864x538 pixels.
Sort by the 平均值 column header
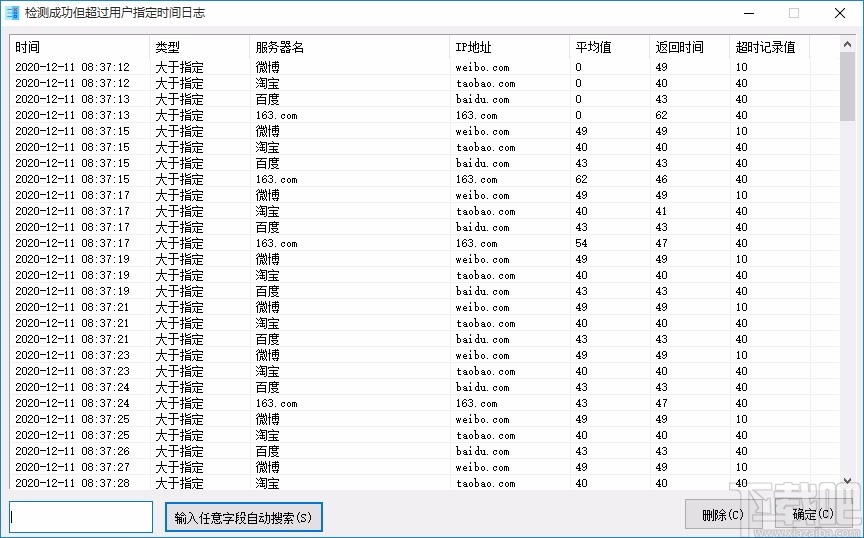pos(609,47)
